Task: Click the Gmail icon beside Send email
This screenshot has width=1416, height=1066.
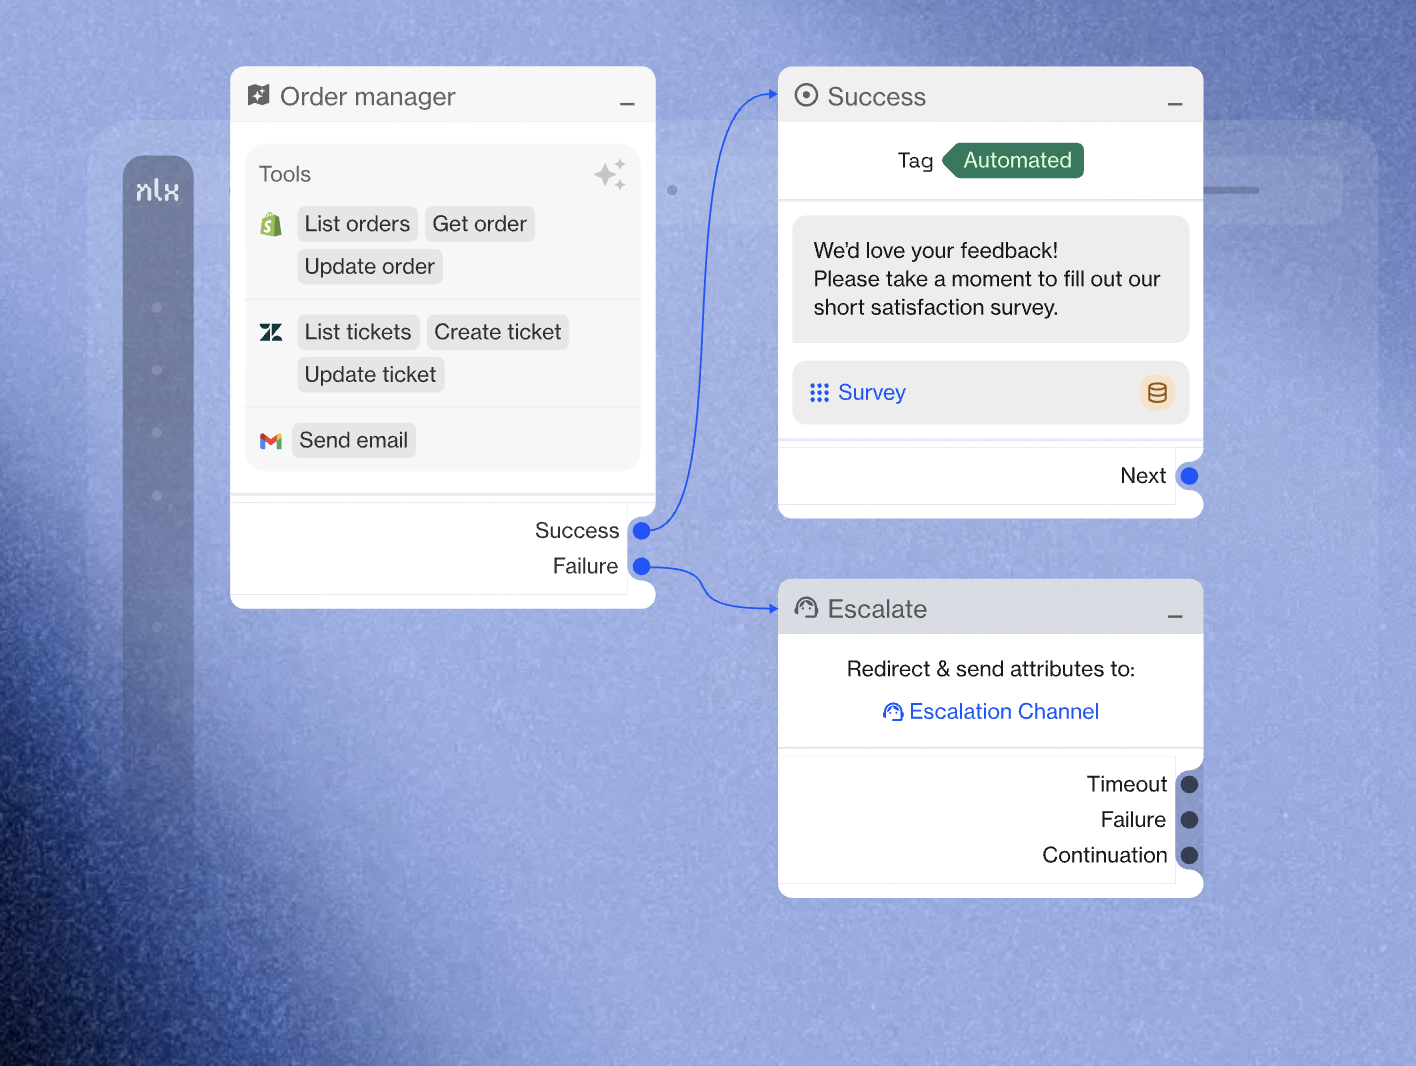Action: (271, 441)
